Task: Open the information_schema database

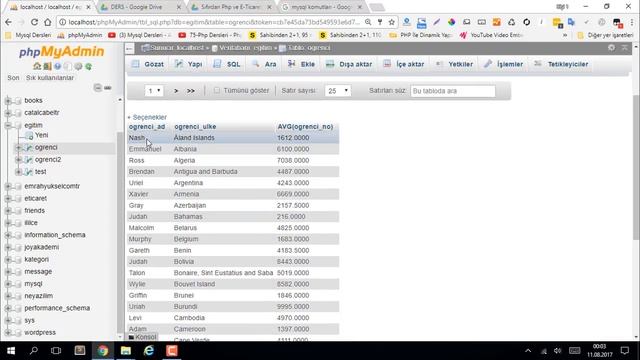Action: pos(55,235)
